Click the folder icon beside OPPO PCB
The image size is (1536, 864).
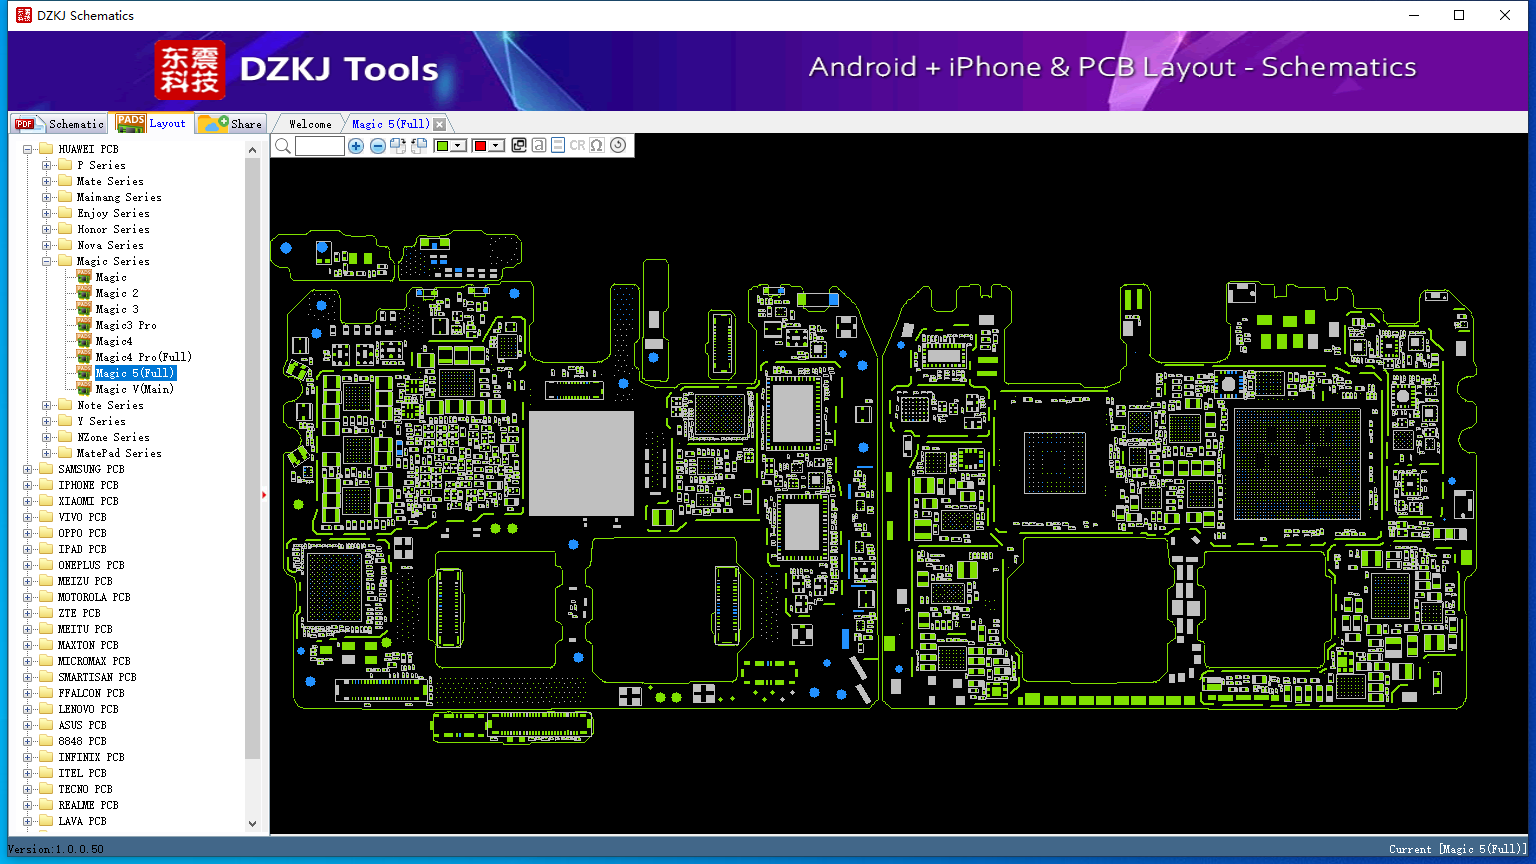(x=46, y=533)
